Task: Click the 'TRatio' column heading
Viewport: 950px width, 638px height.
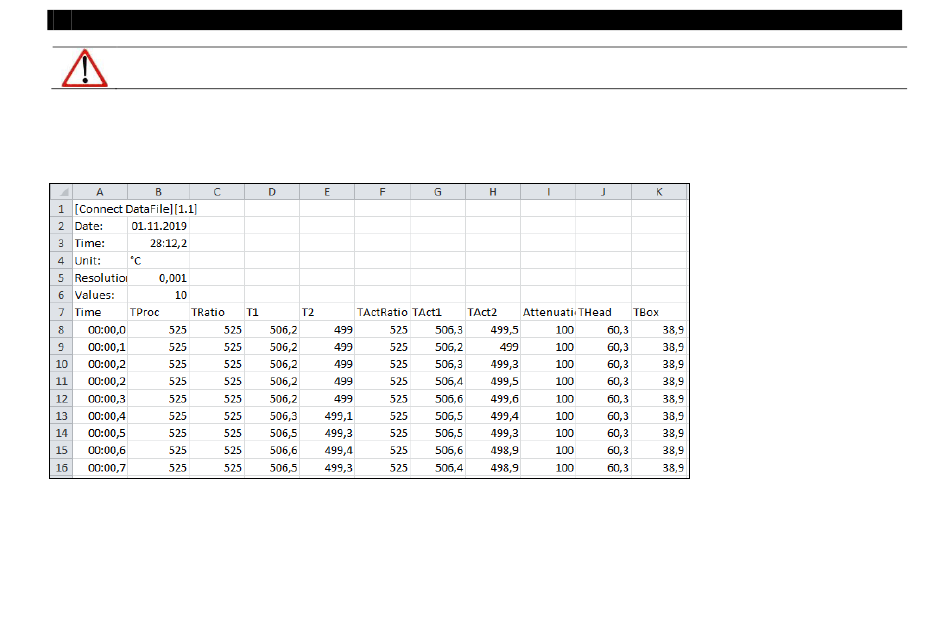Action: [x=217, y=313]
